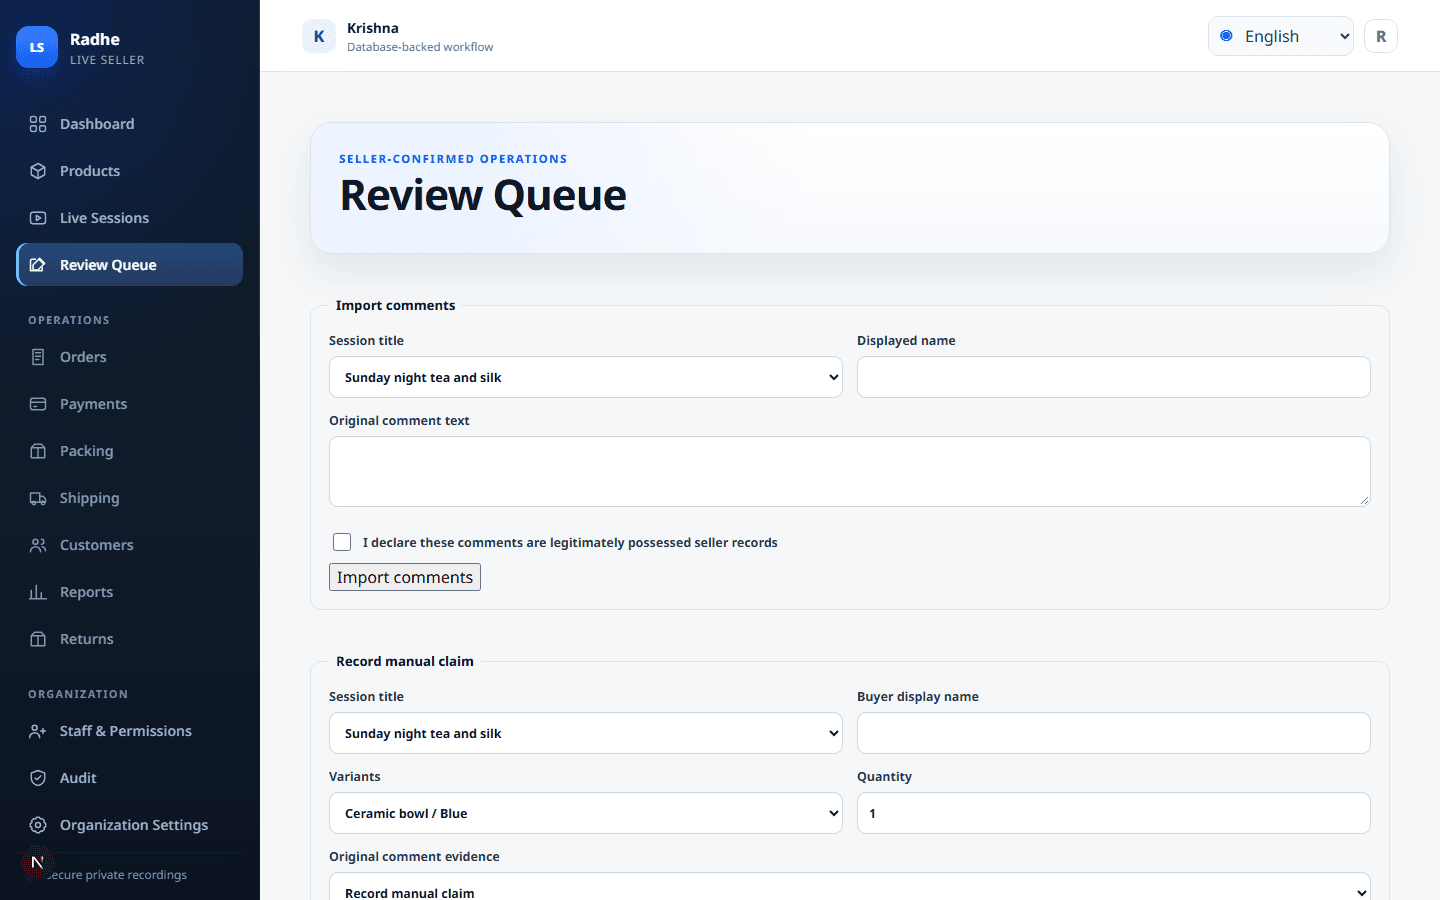Click the SELLER-CONFIRMED OPERATIONS label

click(453, 159)
